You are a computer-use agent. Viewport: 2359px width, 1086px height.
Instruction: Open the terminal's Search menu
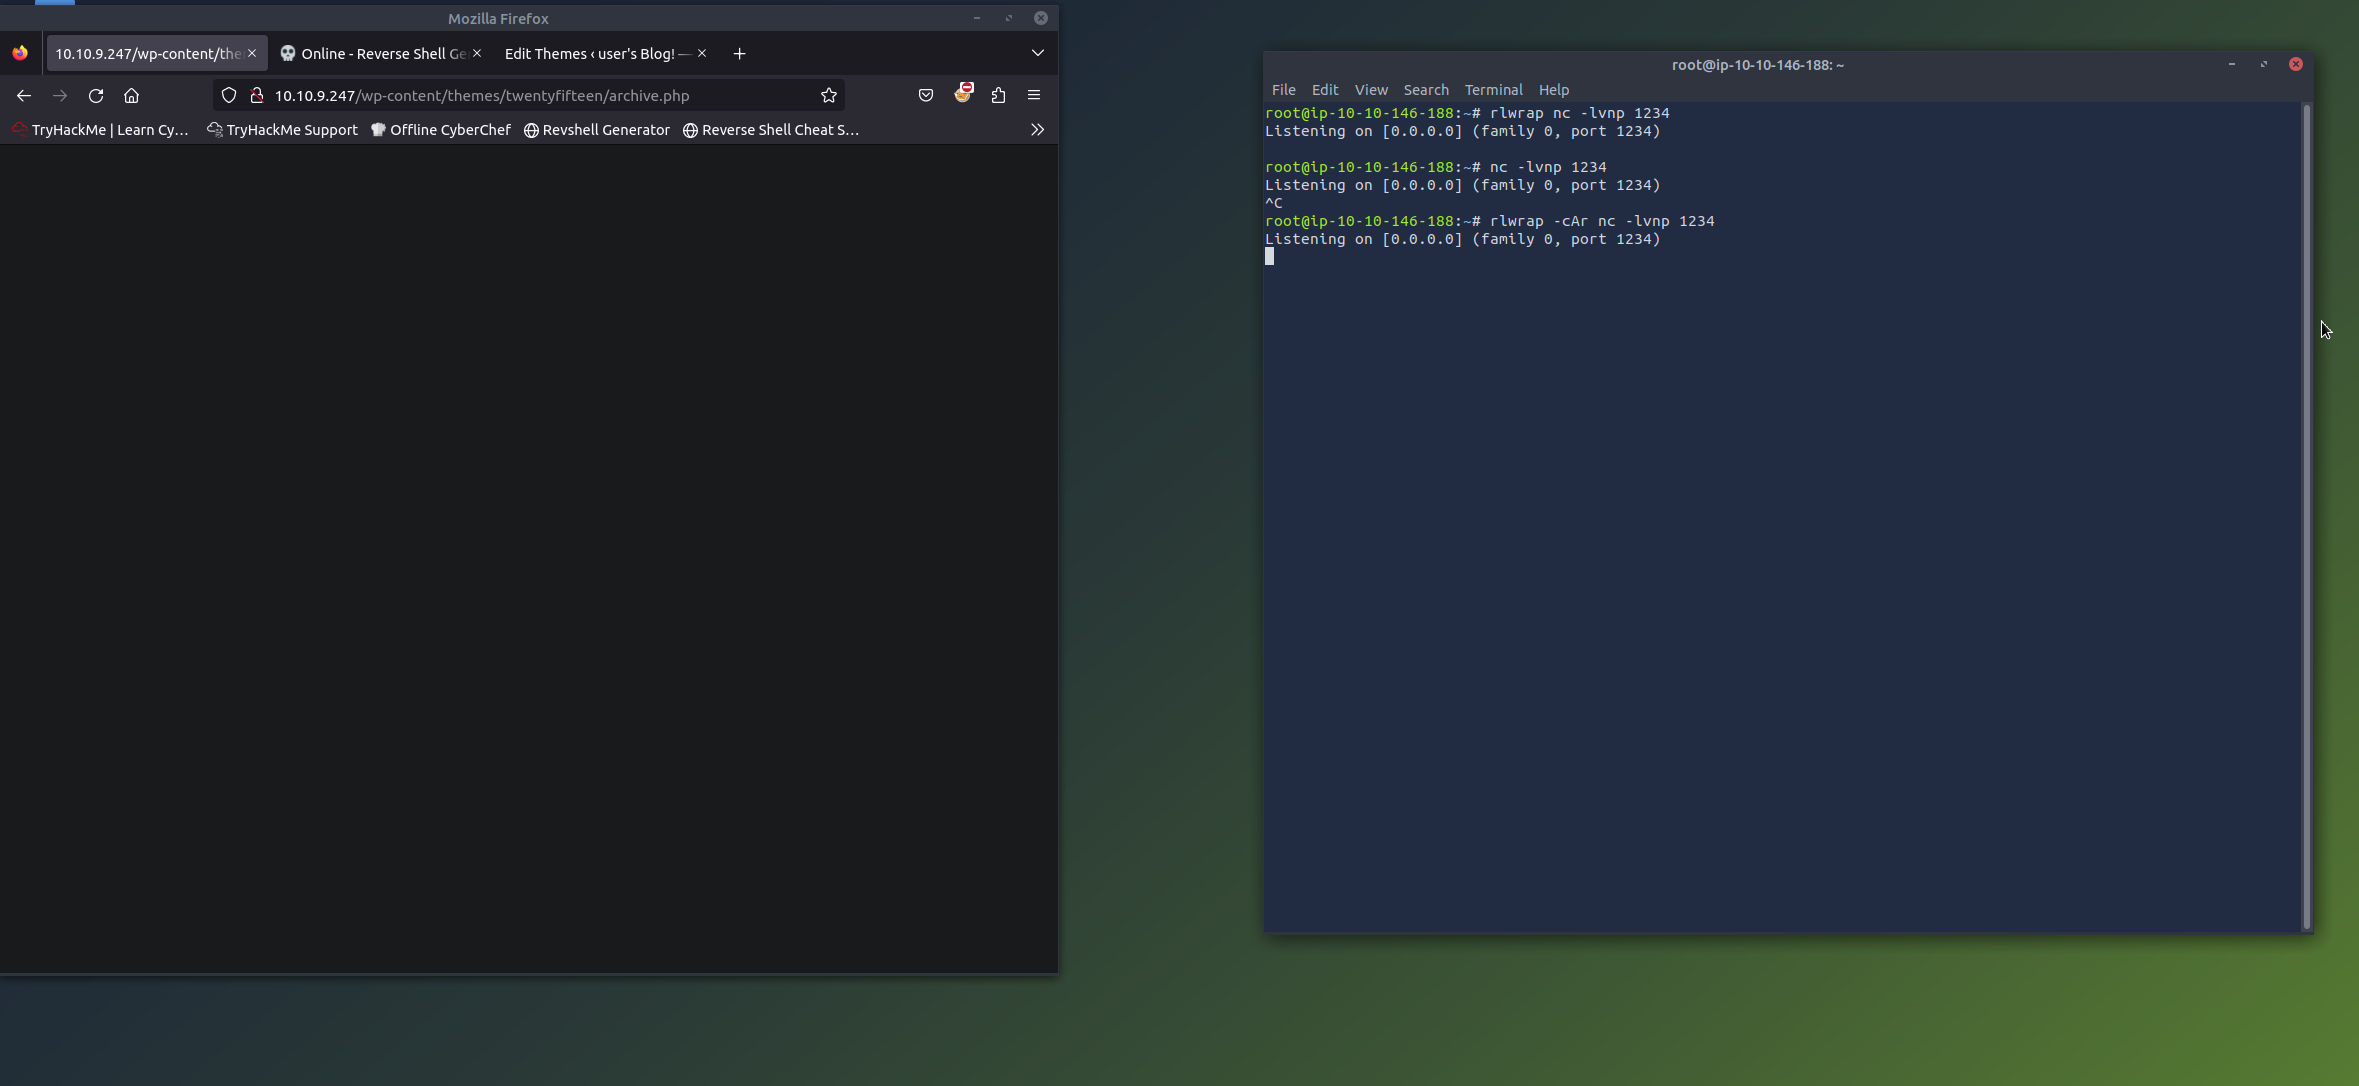tap(1425, 90)
